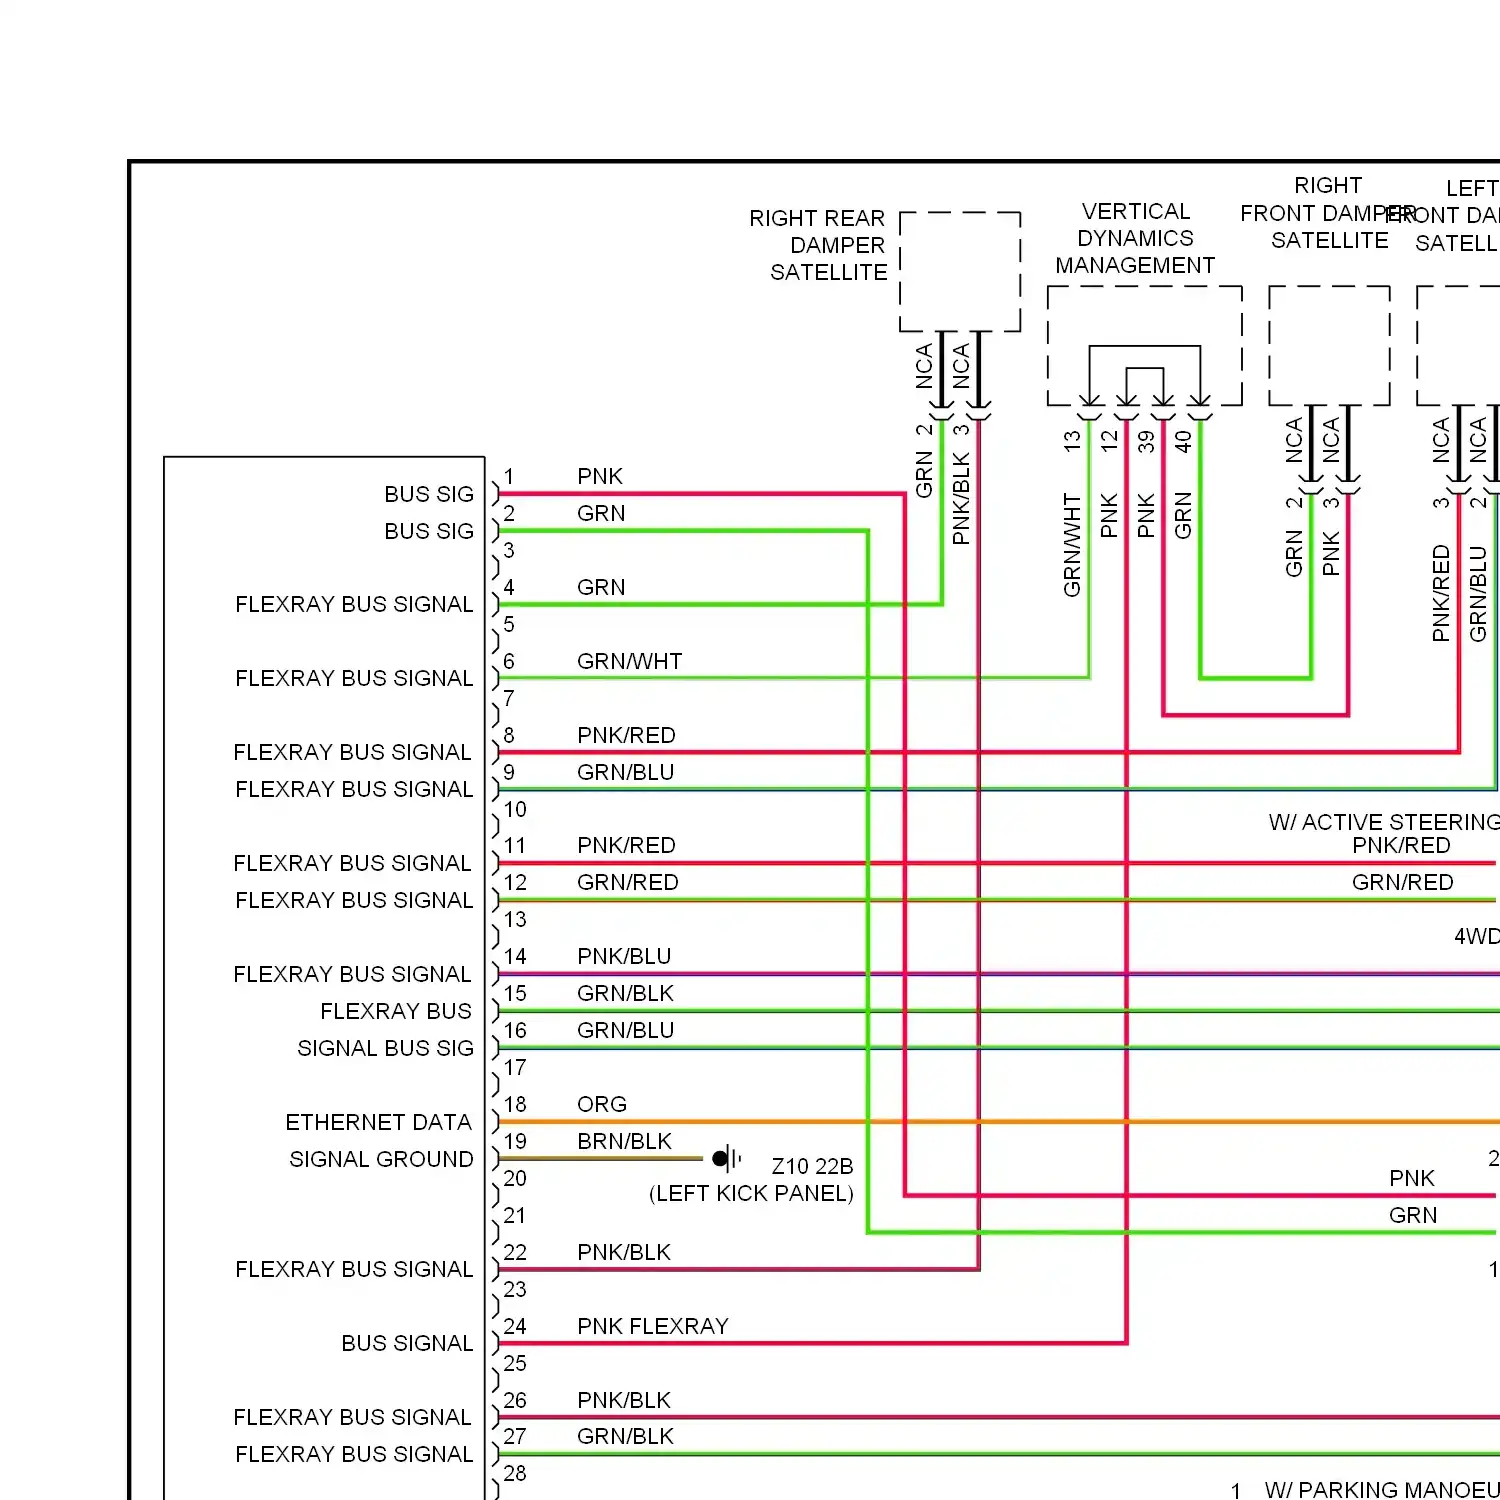Screen dimensions: 1500x1500
Task: Select the "PNK" label at pin 1
Action: (x=600, y=476)
